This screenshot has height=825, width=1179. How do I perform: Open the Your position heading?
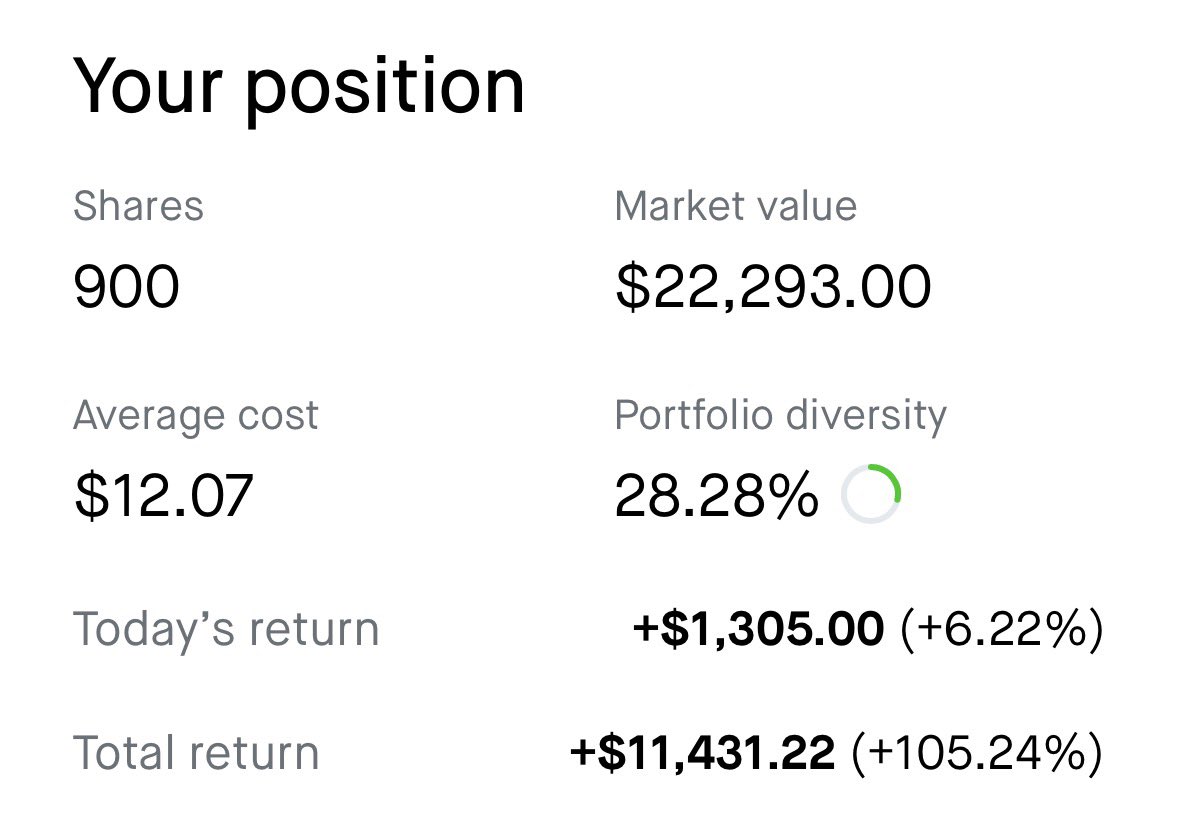[299, 88]
